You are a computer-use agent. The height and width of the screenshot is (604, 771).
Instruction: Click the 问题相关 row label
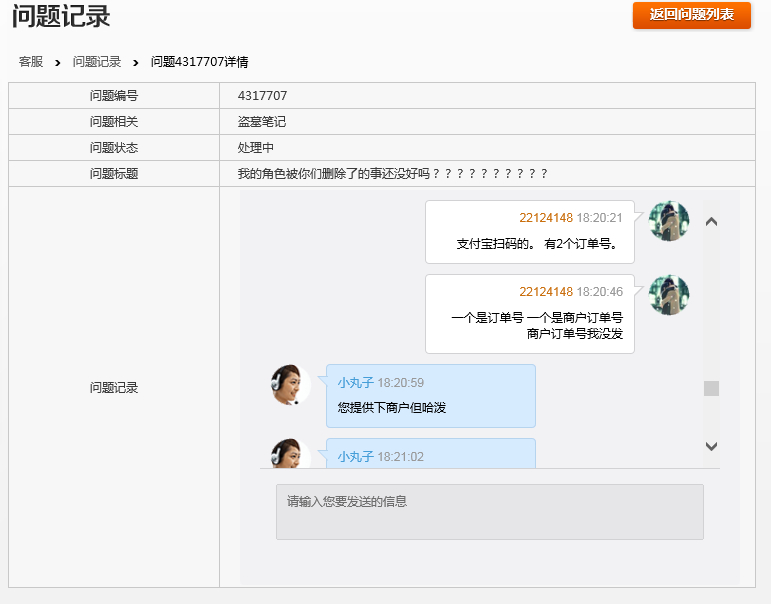coord(114,121)
